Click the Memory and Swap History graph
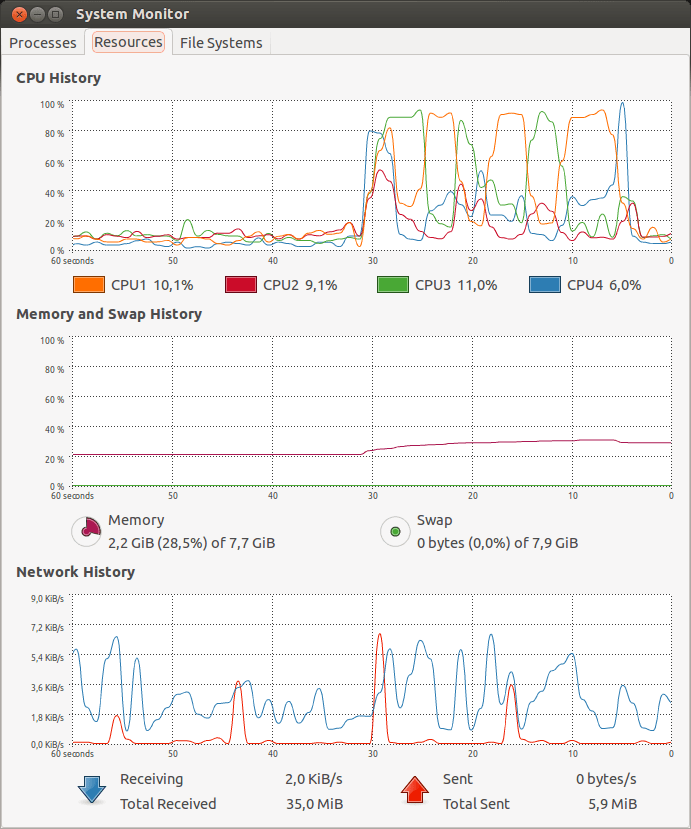This screenshot has width=691, height=829. point(370,412)
